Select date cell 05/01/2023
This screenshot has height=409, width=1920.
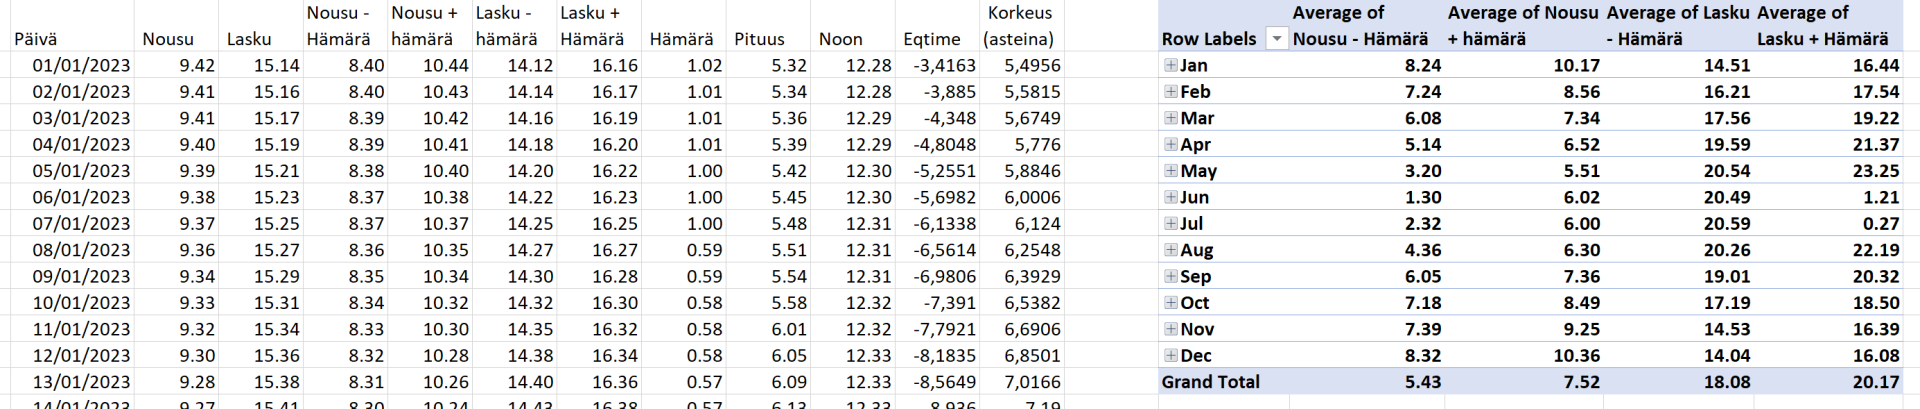(72, 171)
